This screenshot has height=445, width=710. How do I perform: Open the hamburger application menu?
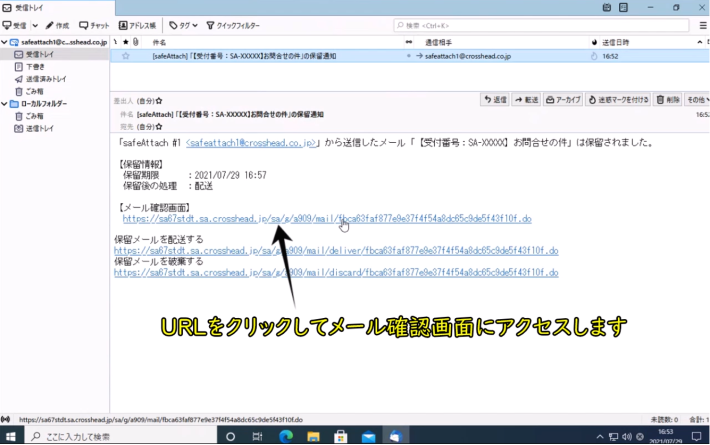703,25
